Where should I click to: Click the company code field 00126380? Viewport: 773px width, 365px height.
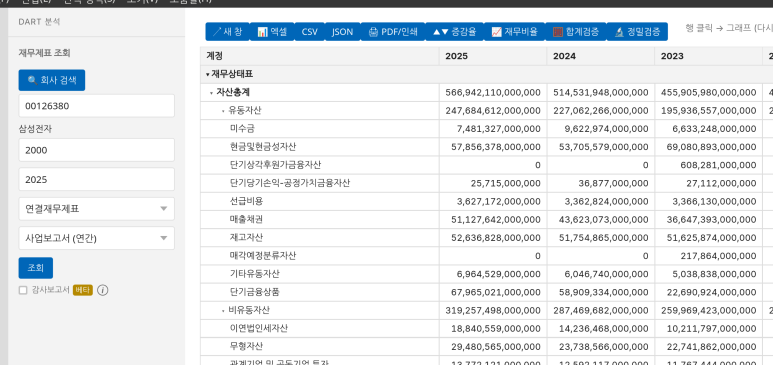point(97,106)
